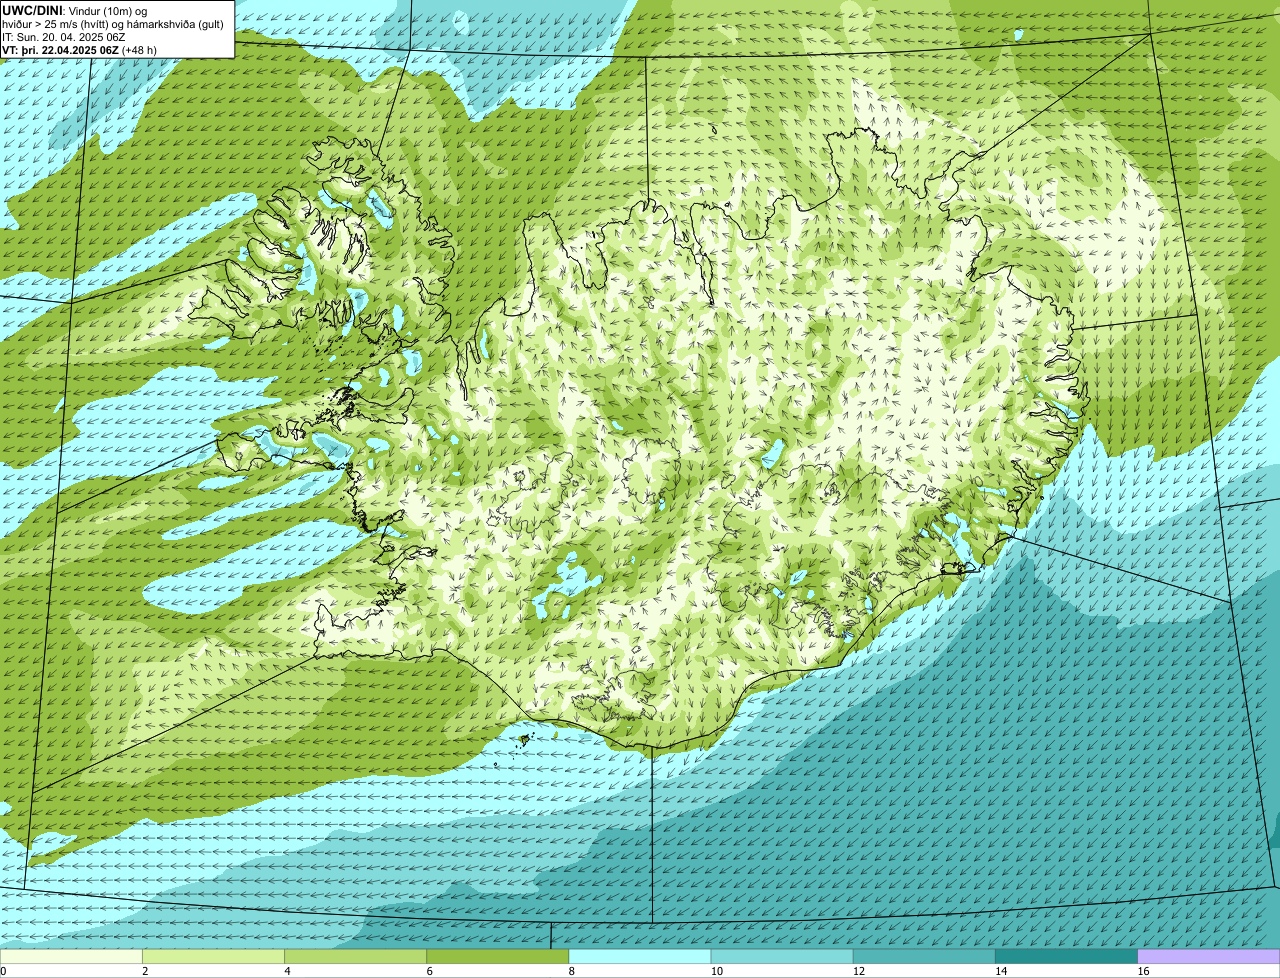The image size is (1280, 978).
Task: Click the legend scale label "0"
Action: click(3, 971)
